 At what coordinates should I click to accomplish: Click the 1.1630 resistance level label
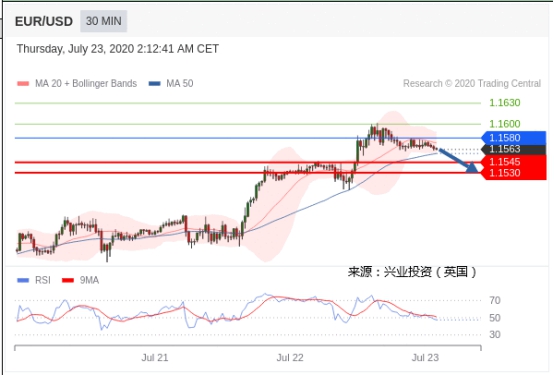click(505, 103)
